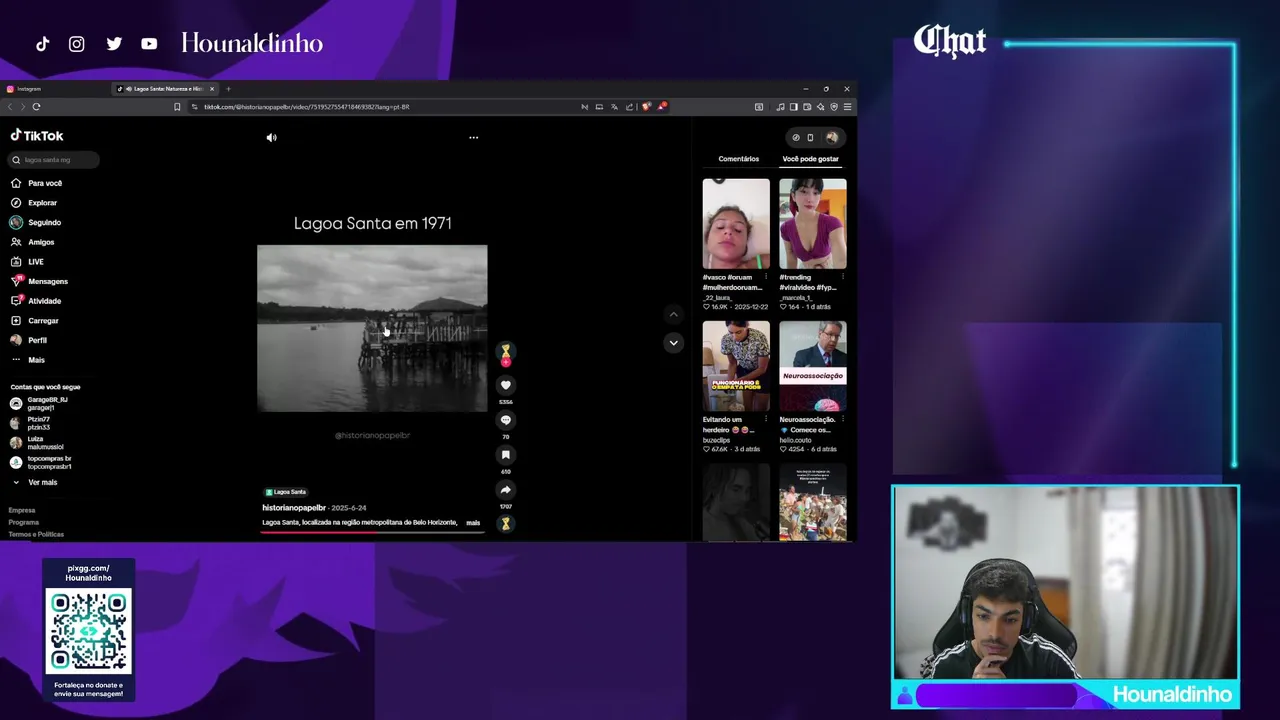Open the Seguindo feed
1280x720 pixels.
36,222
